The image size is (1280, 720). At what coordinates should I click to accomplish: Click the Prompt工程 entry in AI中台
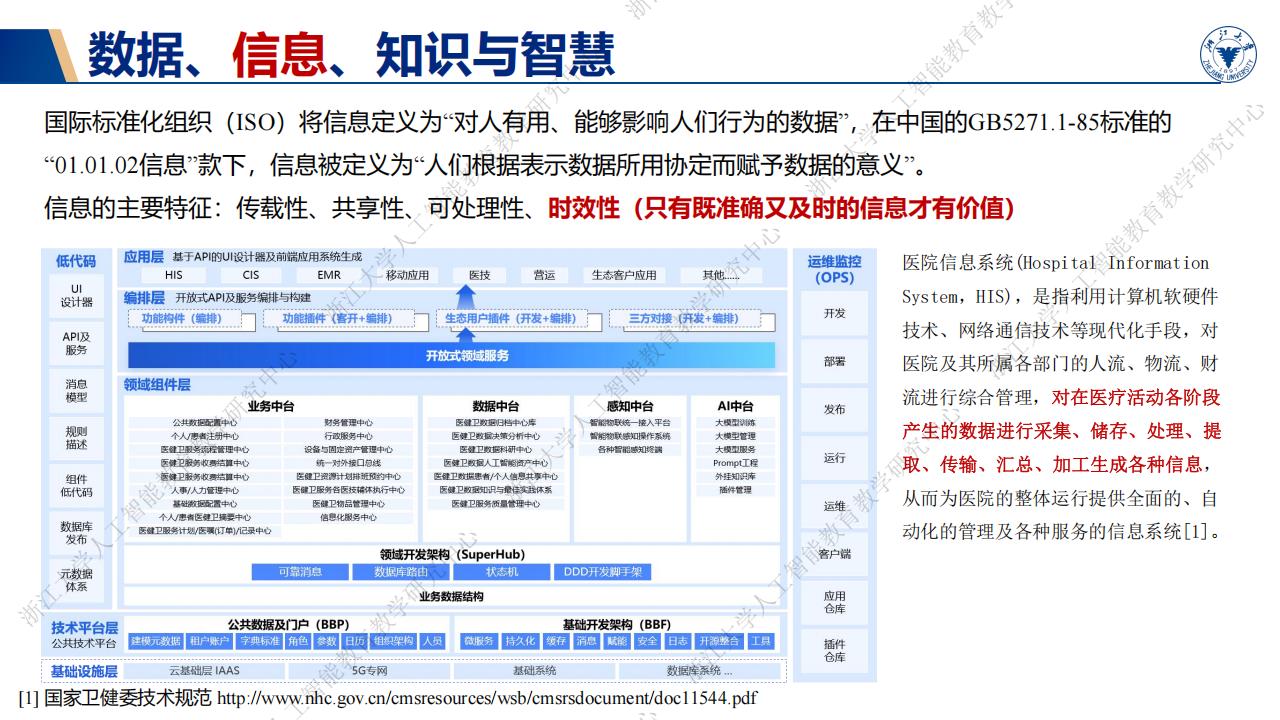point(735,463)
